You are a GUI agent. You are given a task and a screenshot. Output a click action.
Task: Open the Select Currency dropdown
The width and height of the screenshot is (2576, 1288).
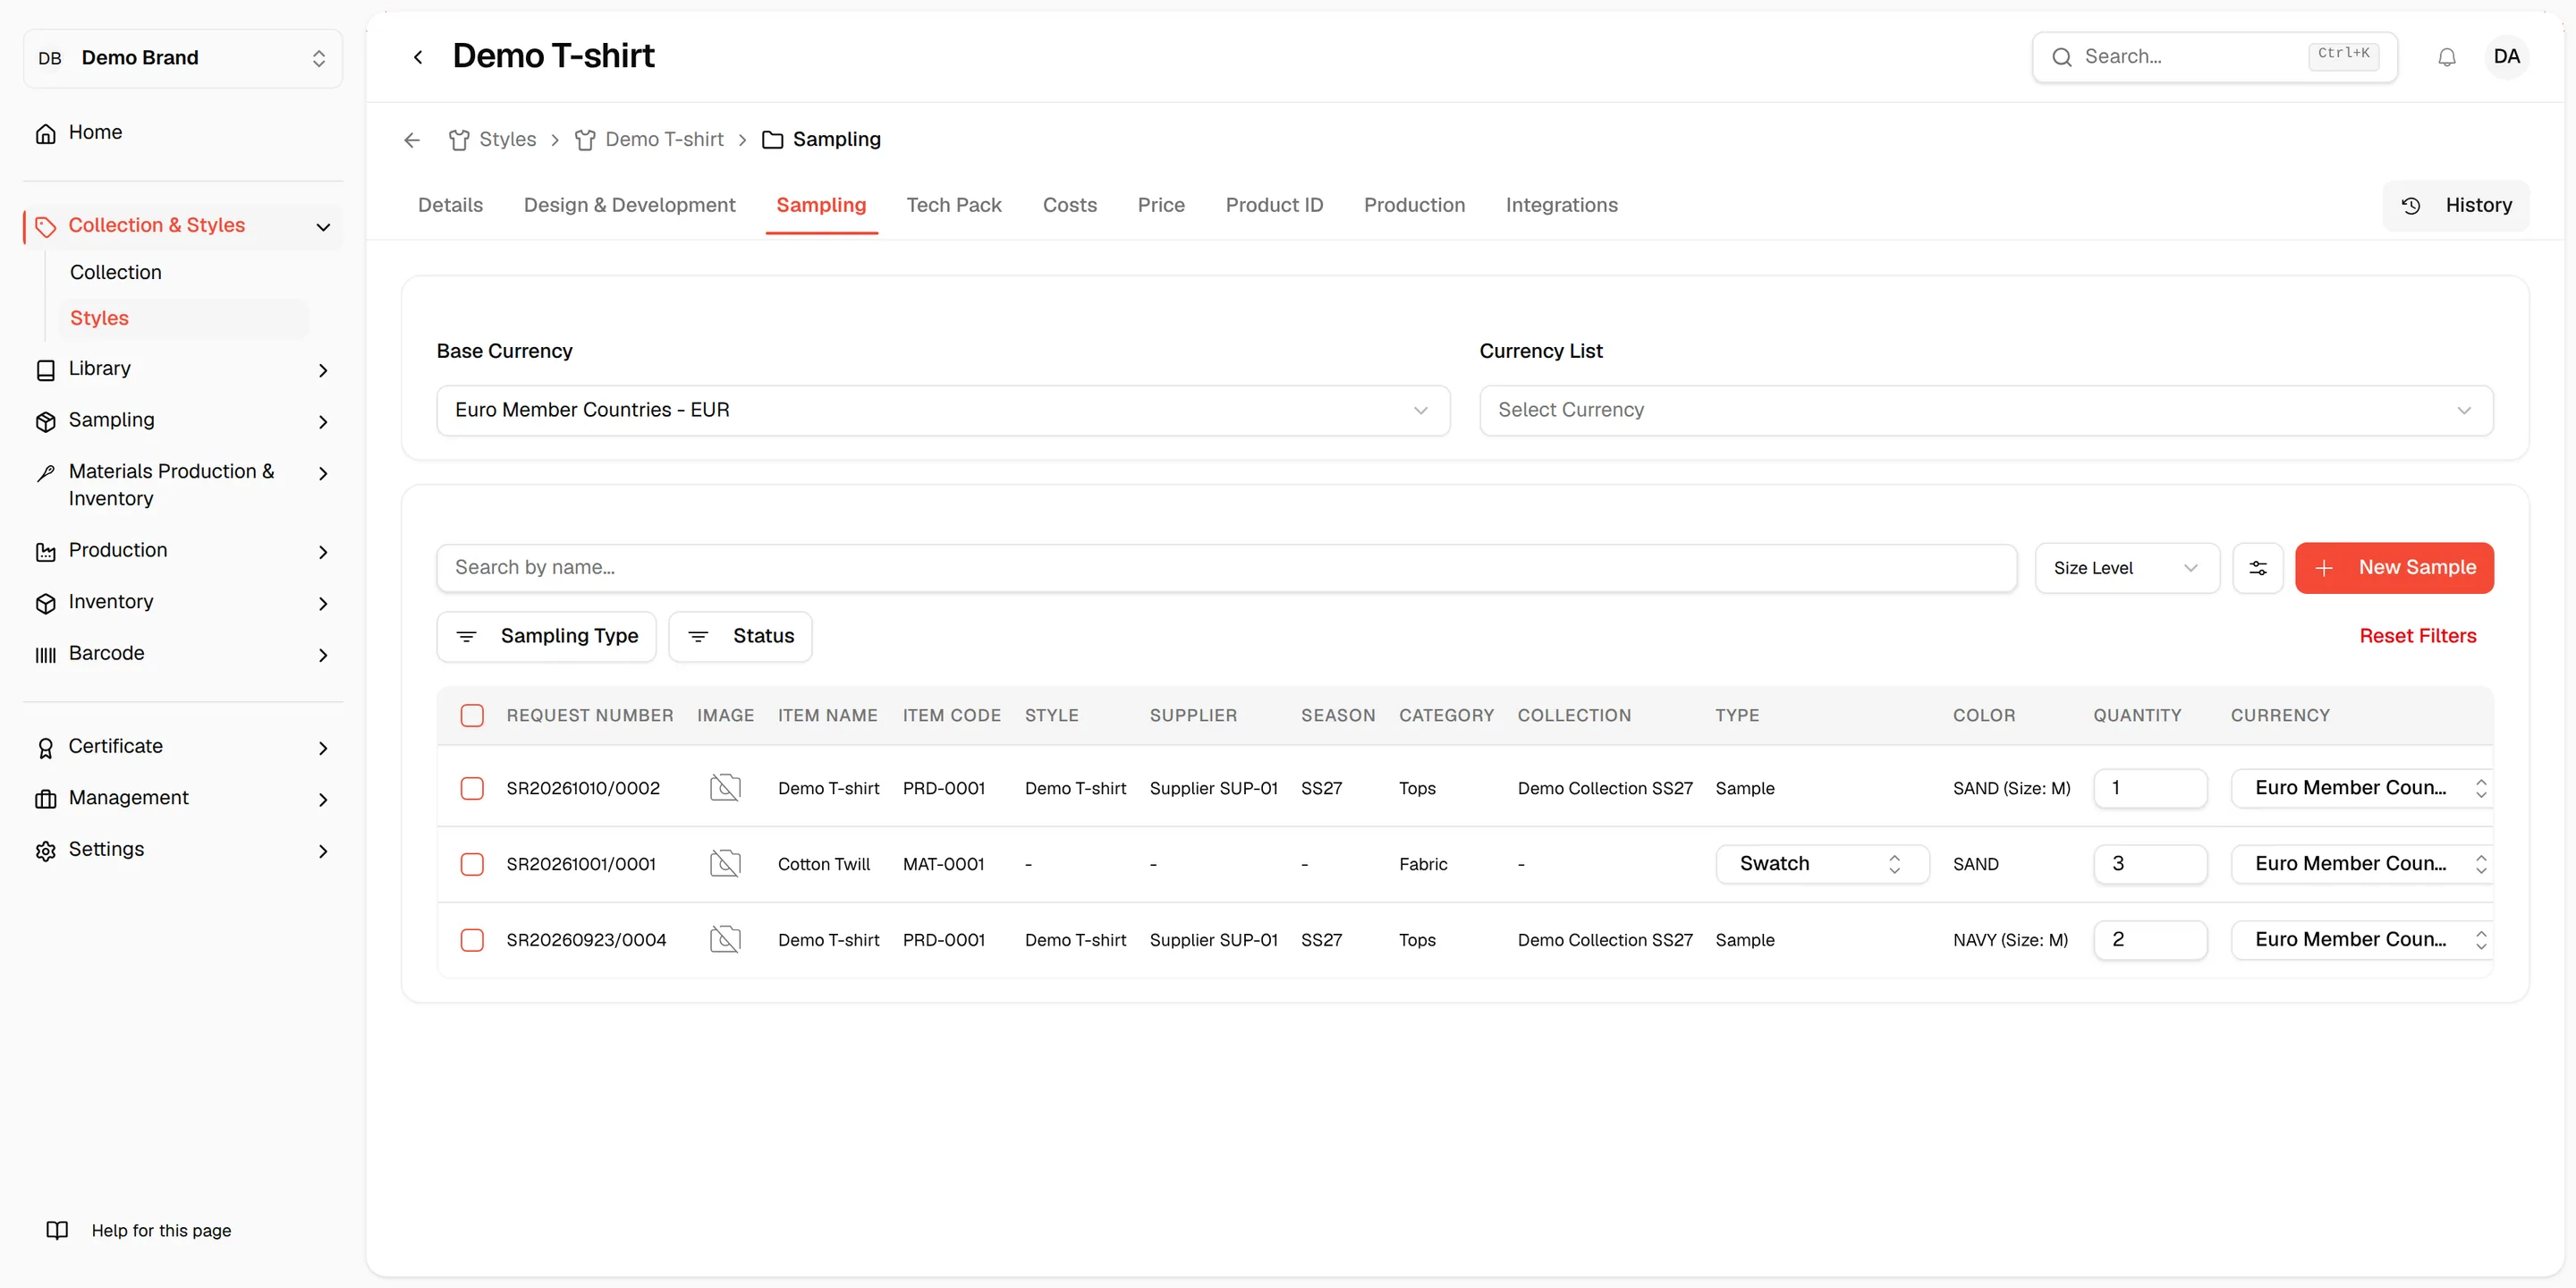pyautogui.click(x=1986, y=411)
